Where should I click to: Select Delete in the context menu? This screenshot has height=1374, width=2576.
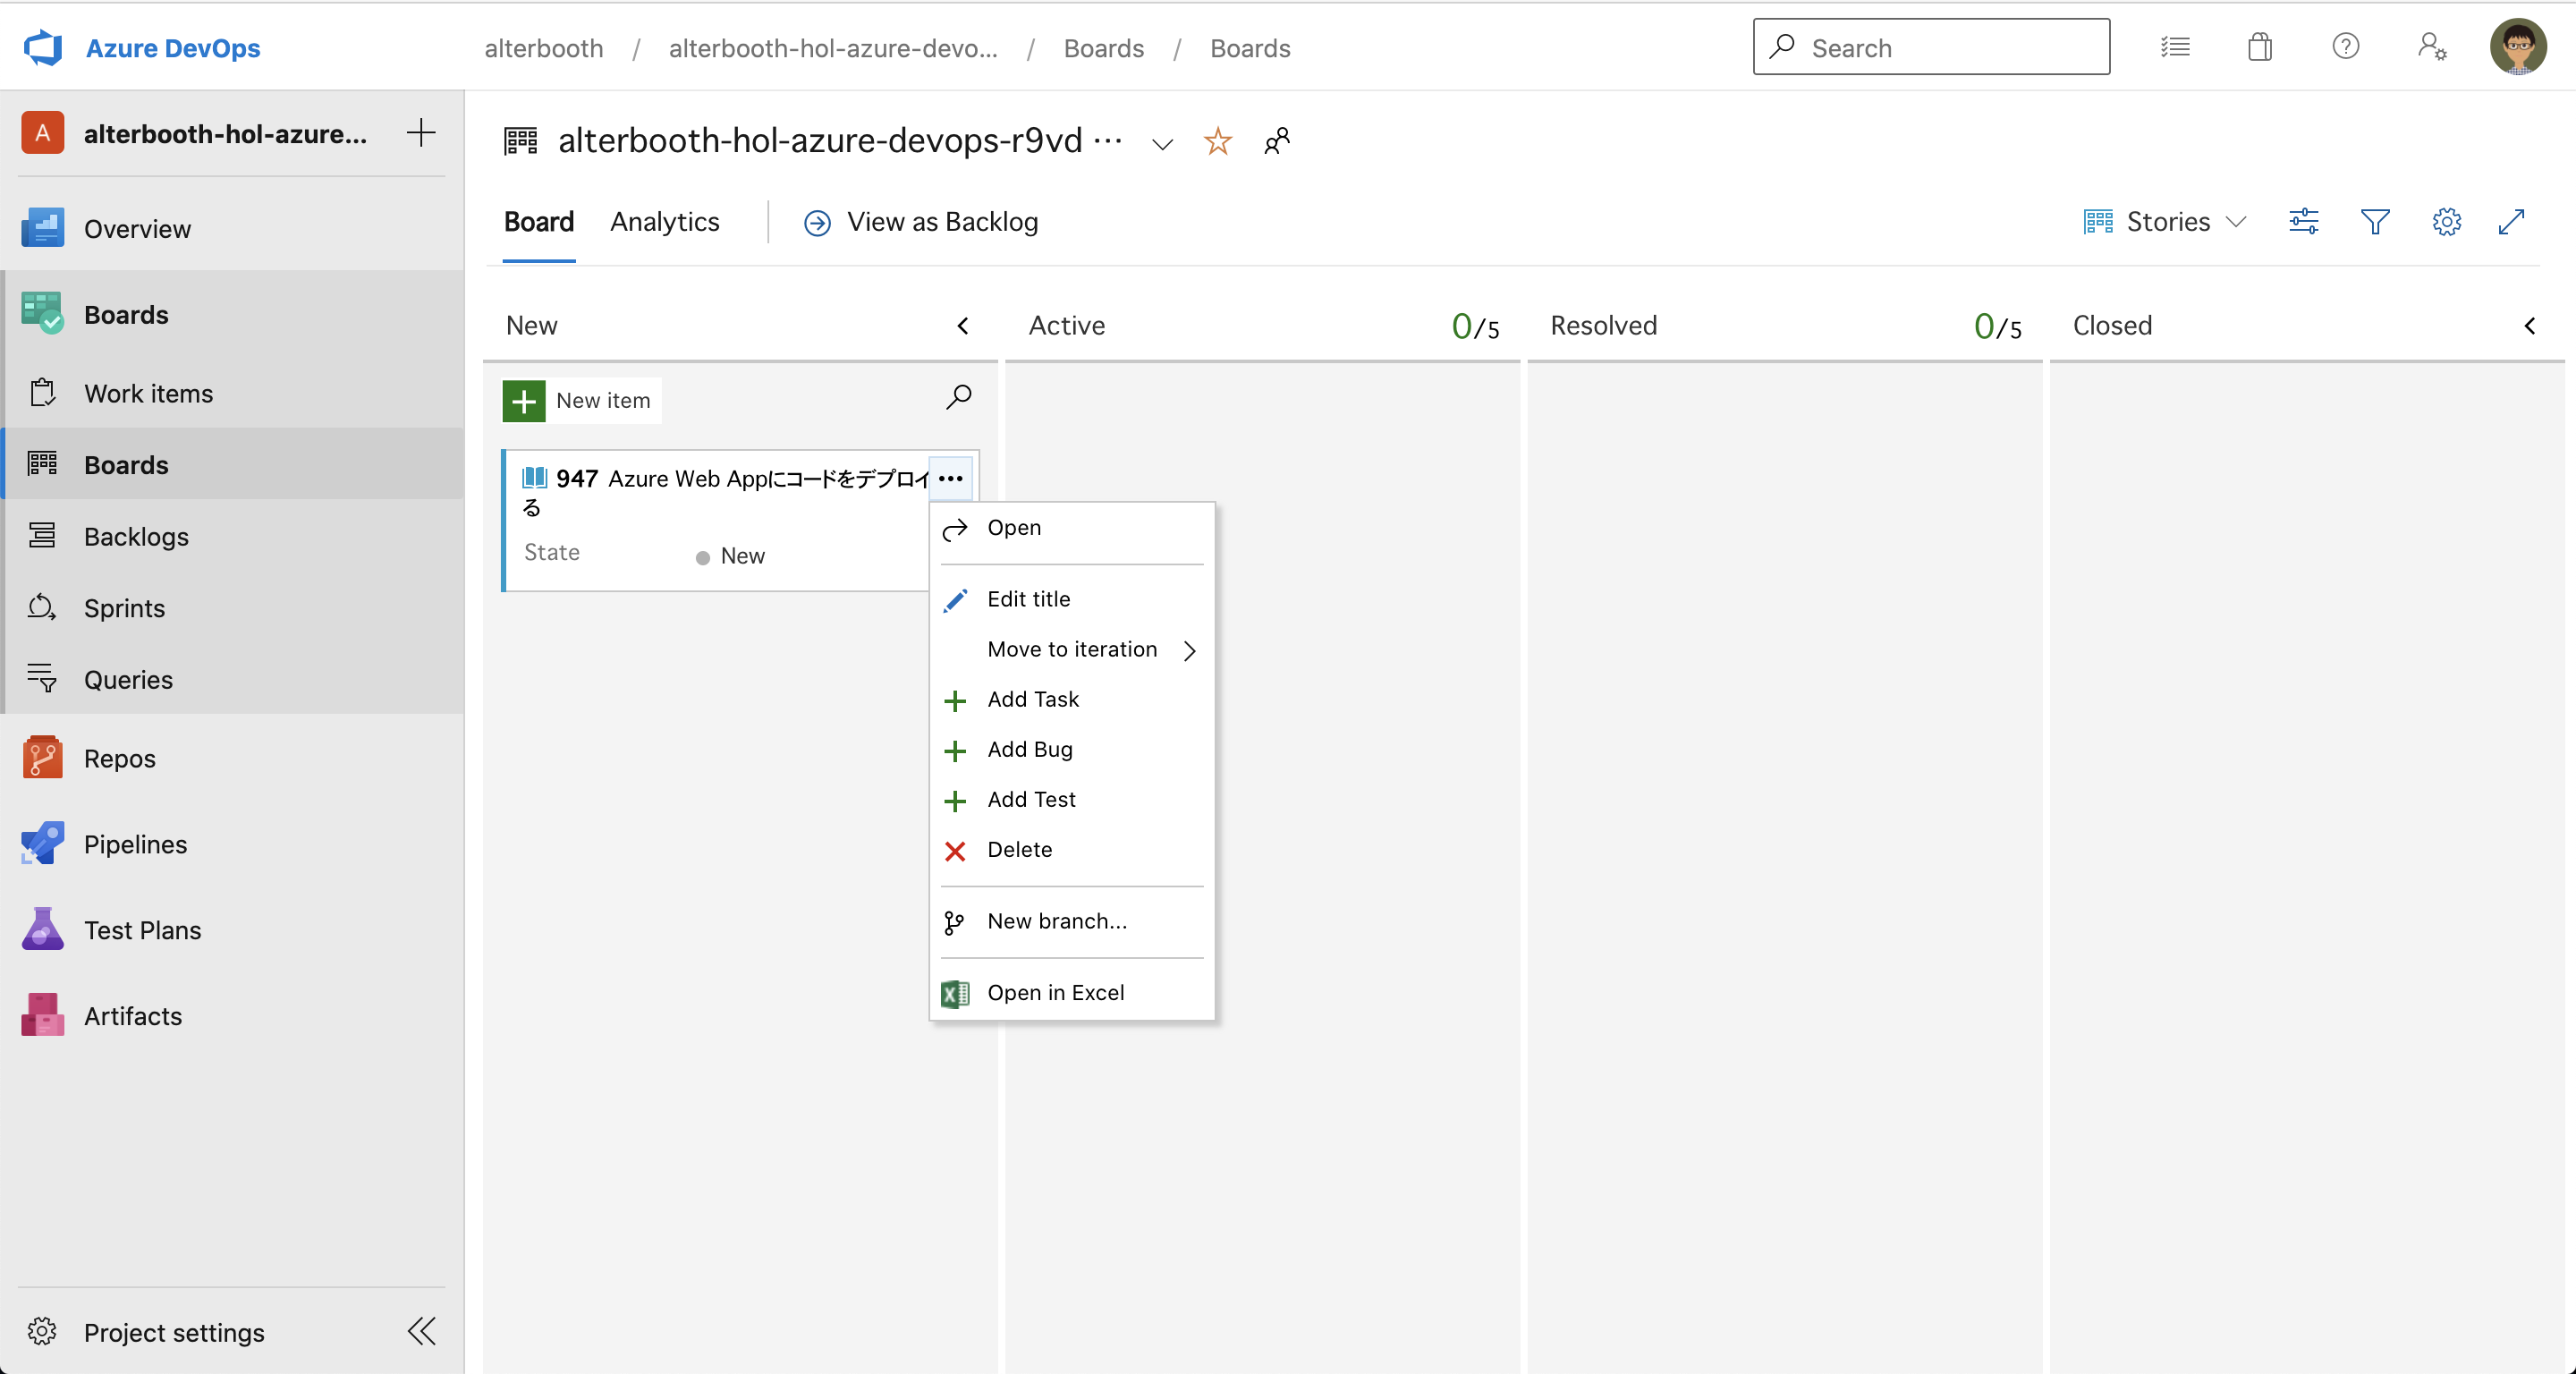1019,849
